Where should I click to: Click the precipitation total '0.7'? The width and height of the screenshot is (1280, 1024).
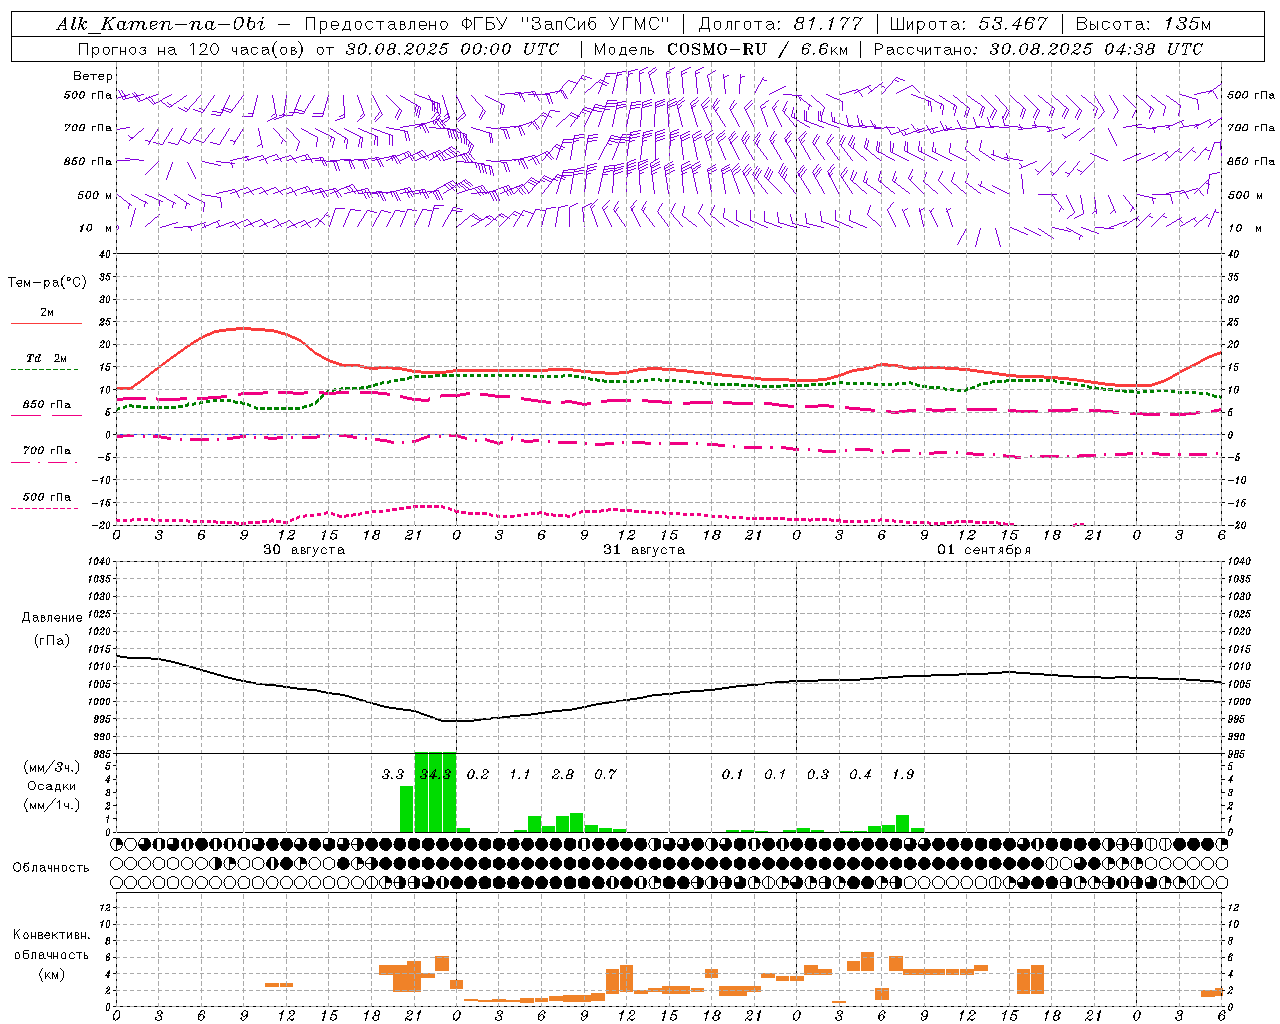pos(605,775)
